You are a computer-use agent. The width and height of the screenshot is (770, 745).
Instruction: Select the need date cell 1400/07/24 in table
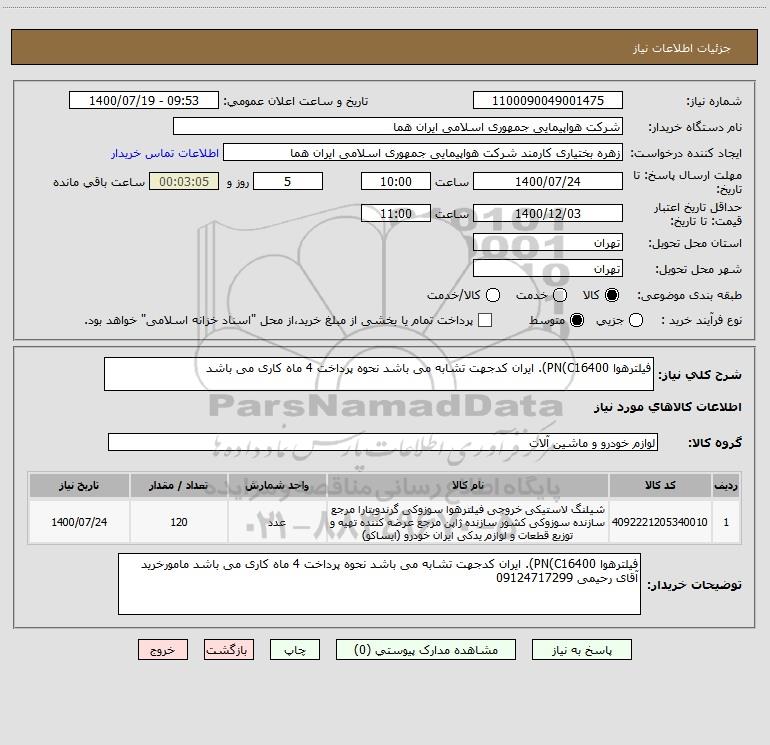[79, 522]
